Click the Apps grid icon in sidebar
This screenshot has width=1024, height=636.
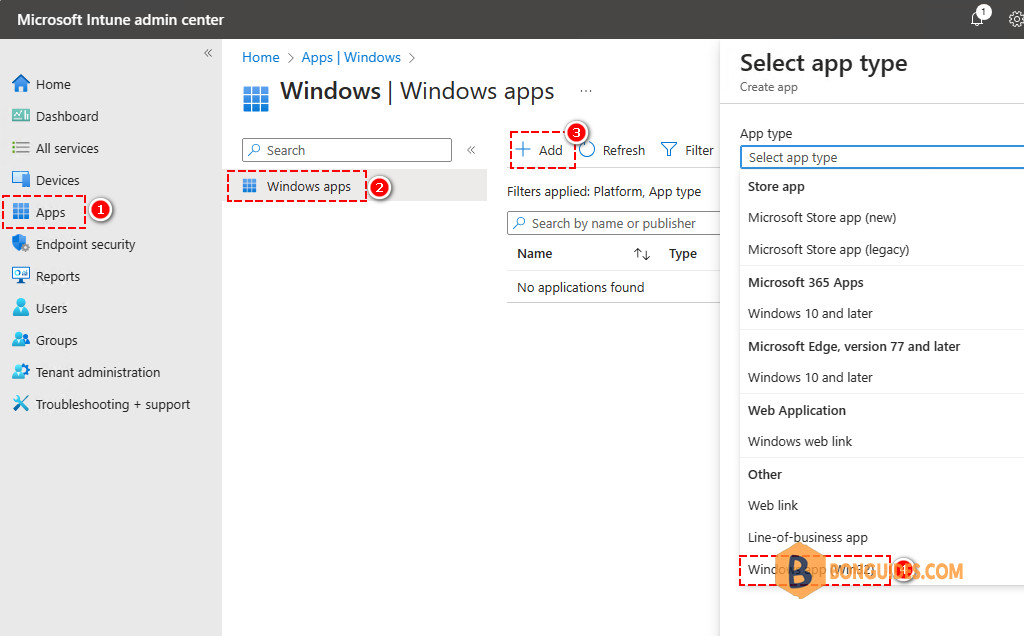(x=21, y=212)
